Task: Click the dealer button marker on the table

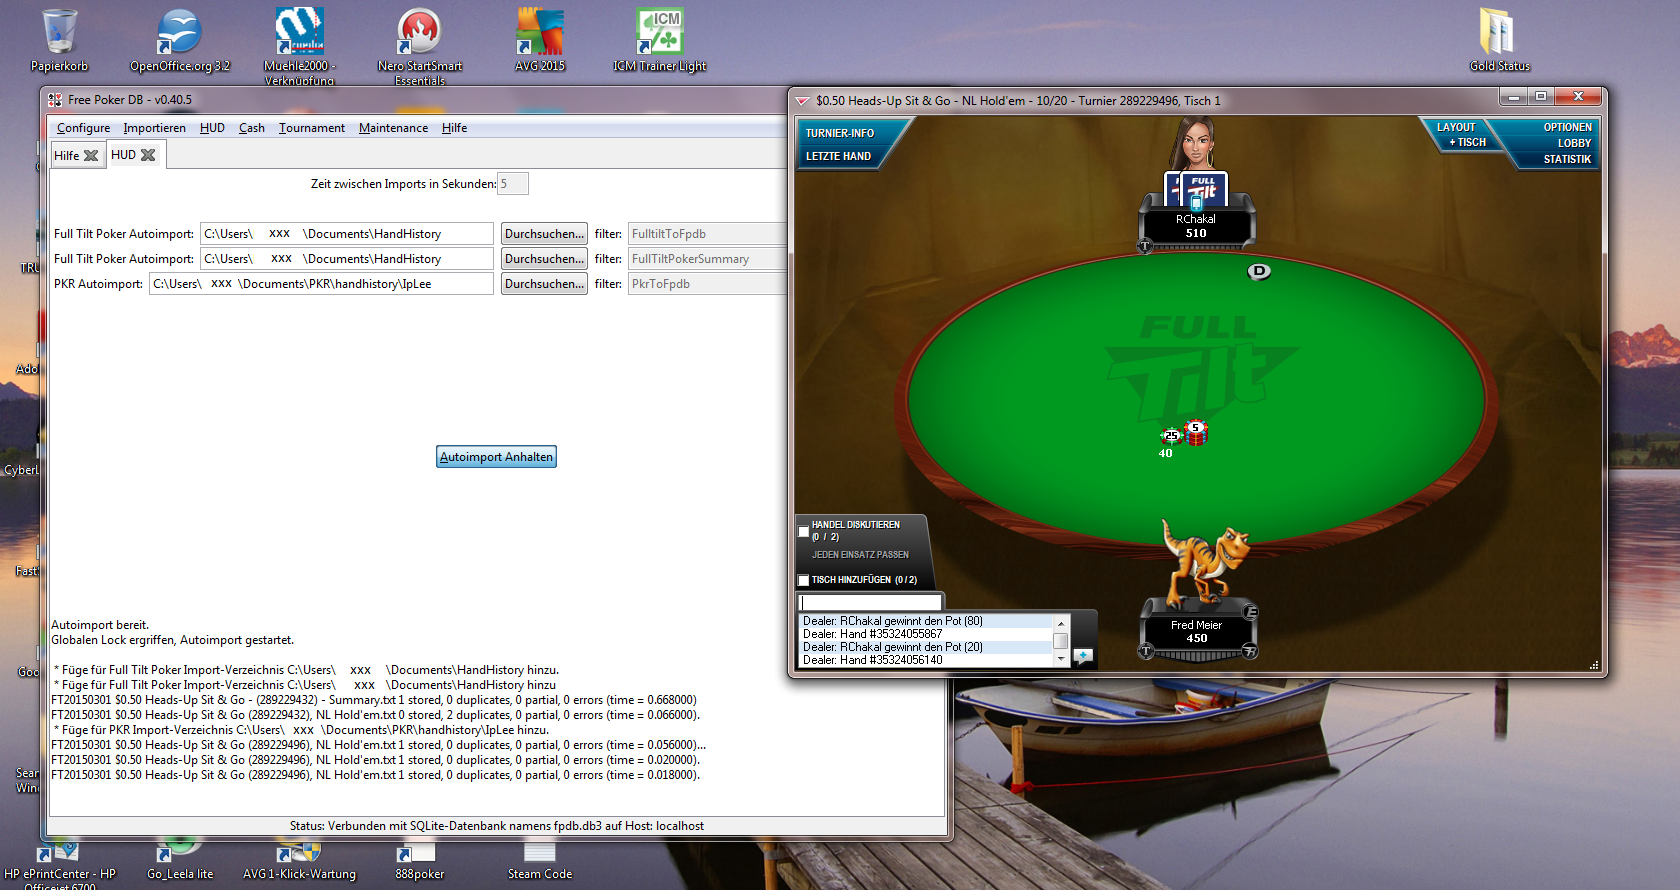Action: pos(1259,271)
